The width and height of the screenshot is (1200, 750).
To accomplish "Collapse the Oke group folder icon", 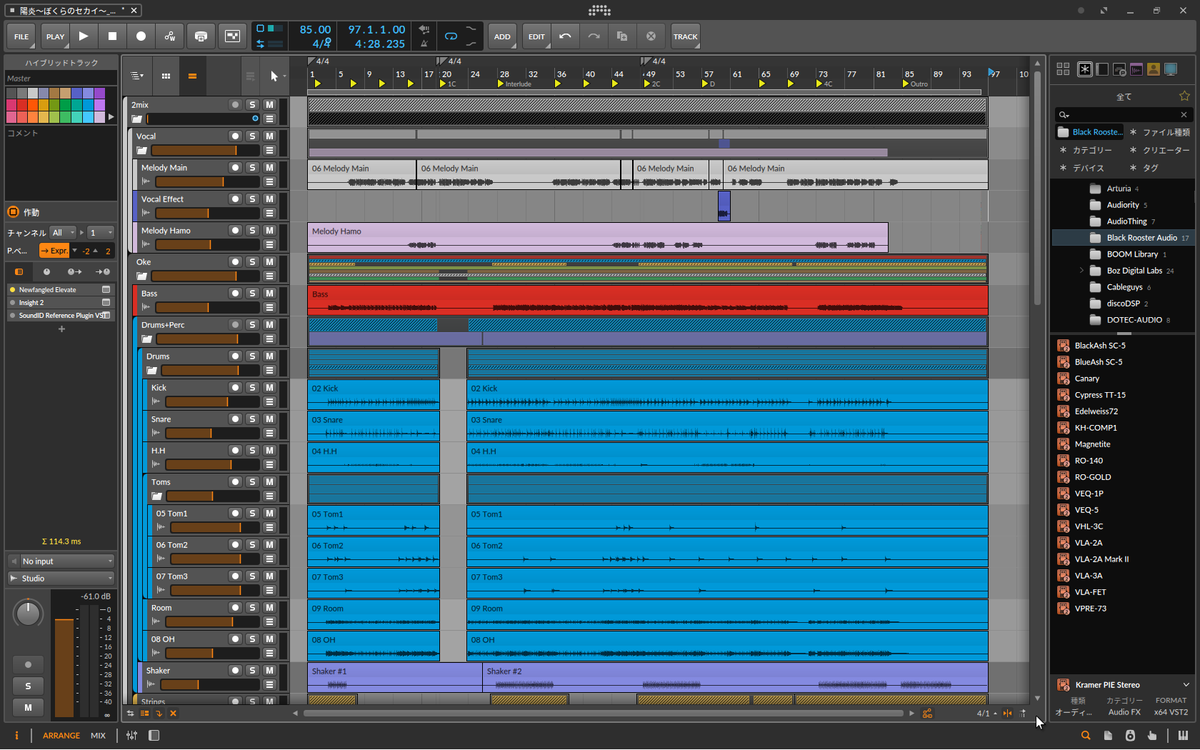I will click(x=142, y=277).
